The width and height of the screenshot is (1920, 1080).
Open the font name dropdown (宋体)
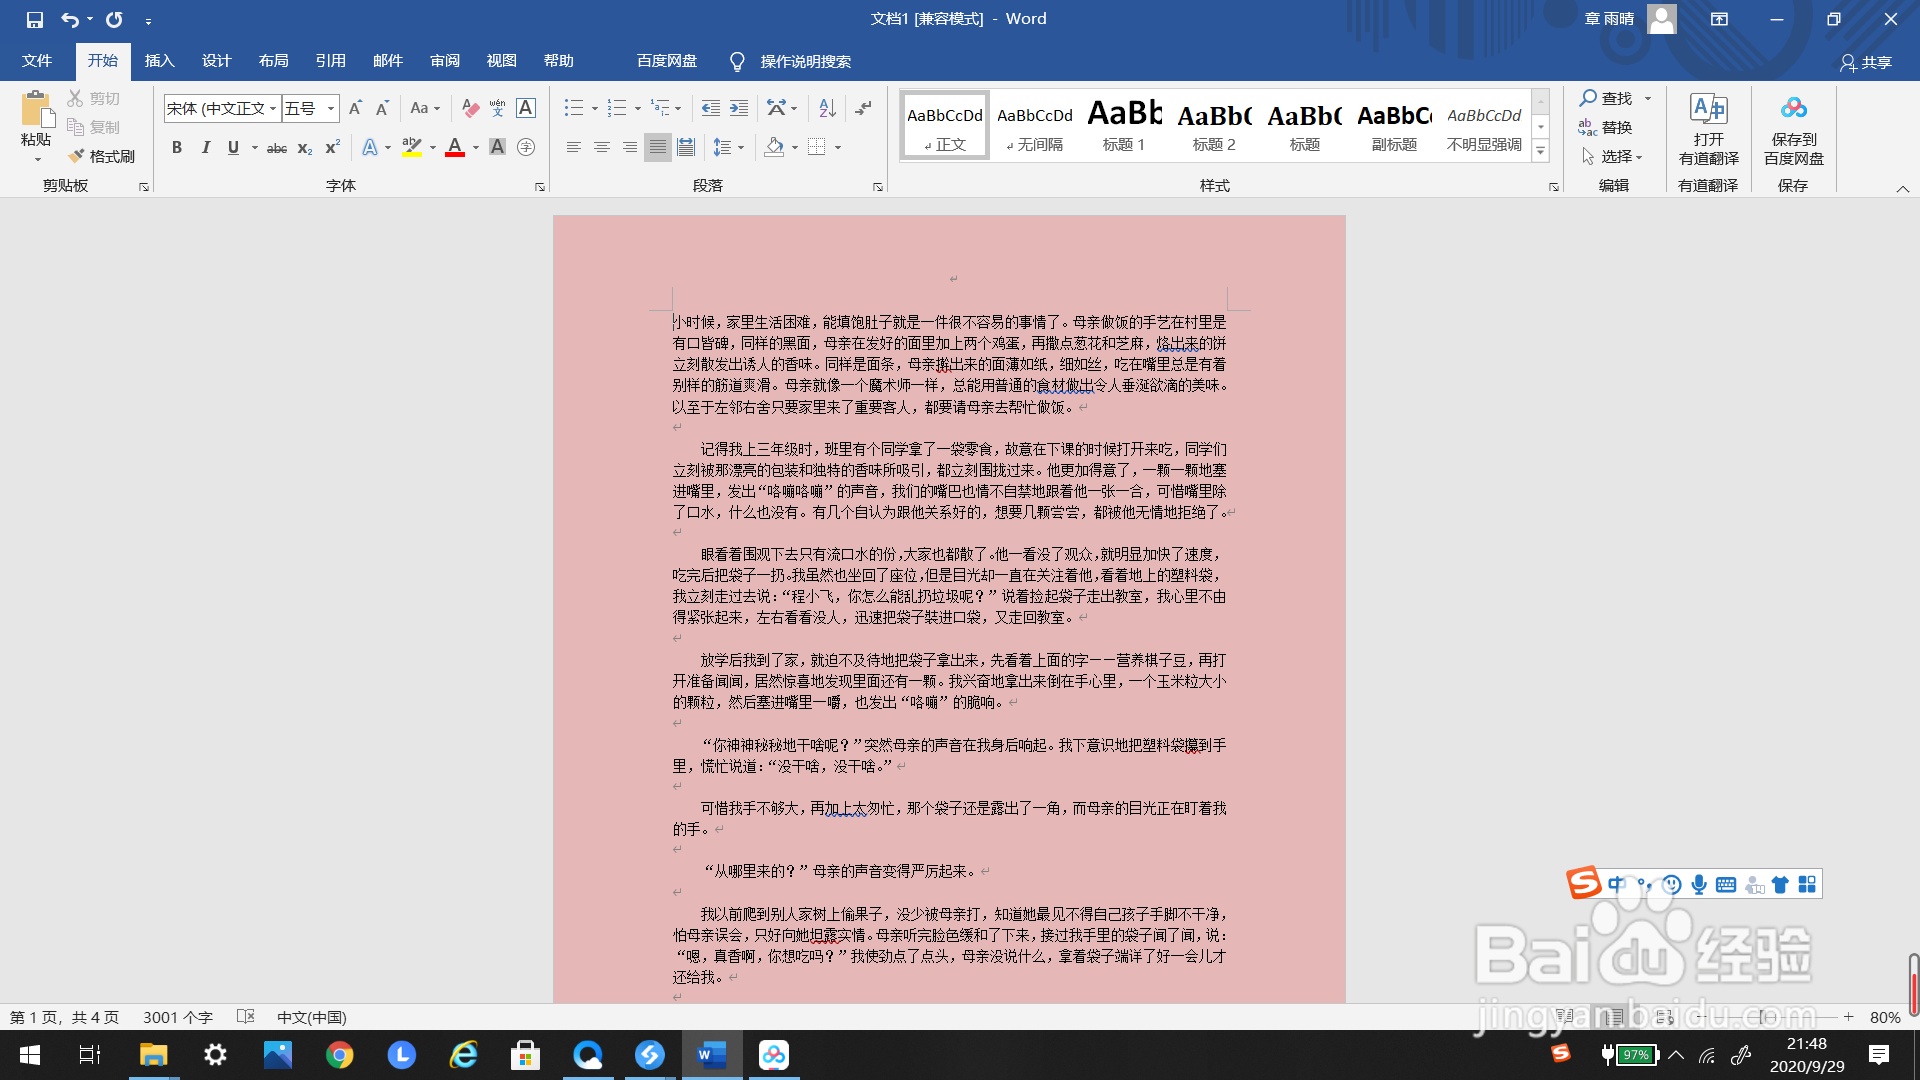[x=272, y=108]
